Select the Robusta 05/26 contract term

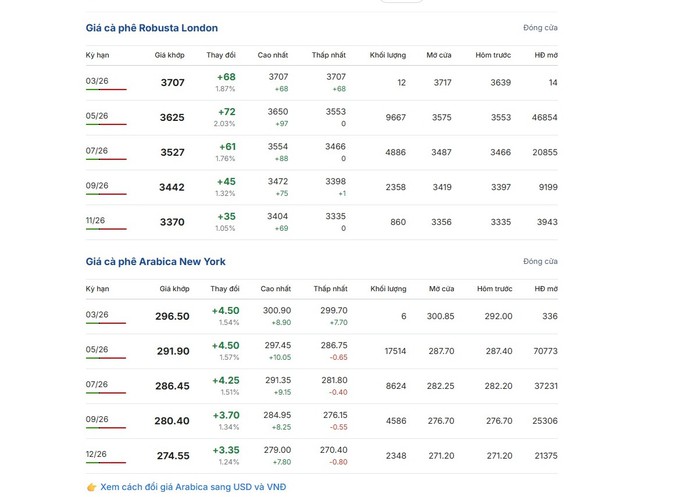[97, 116]
